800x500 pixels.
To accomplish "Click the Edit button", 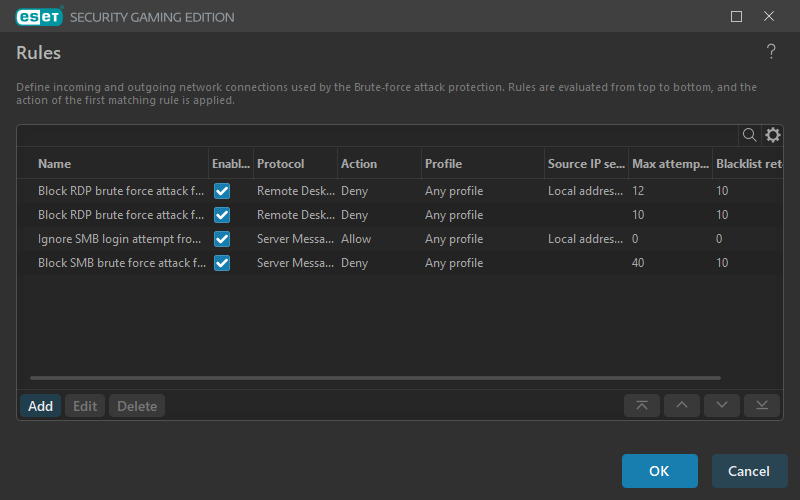I will coord(85,406).
